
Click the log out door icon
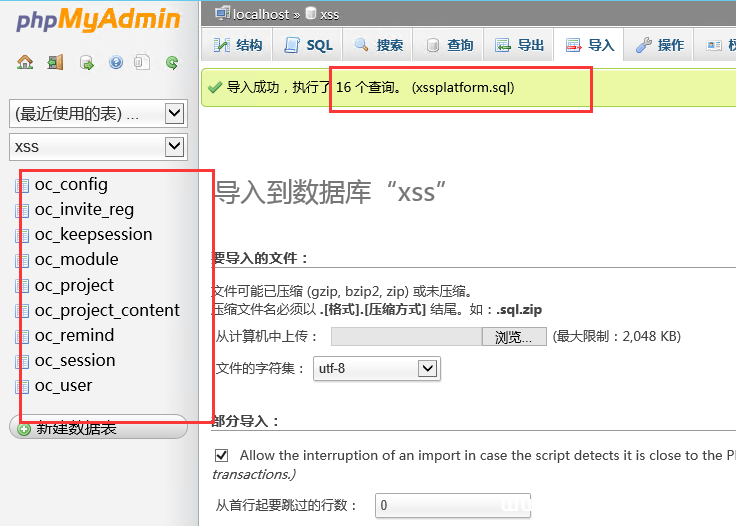click(55, 62)
